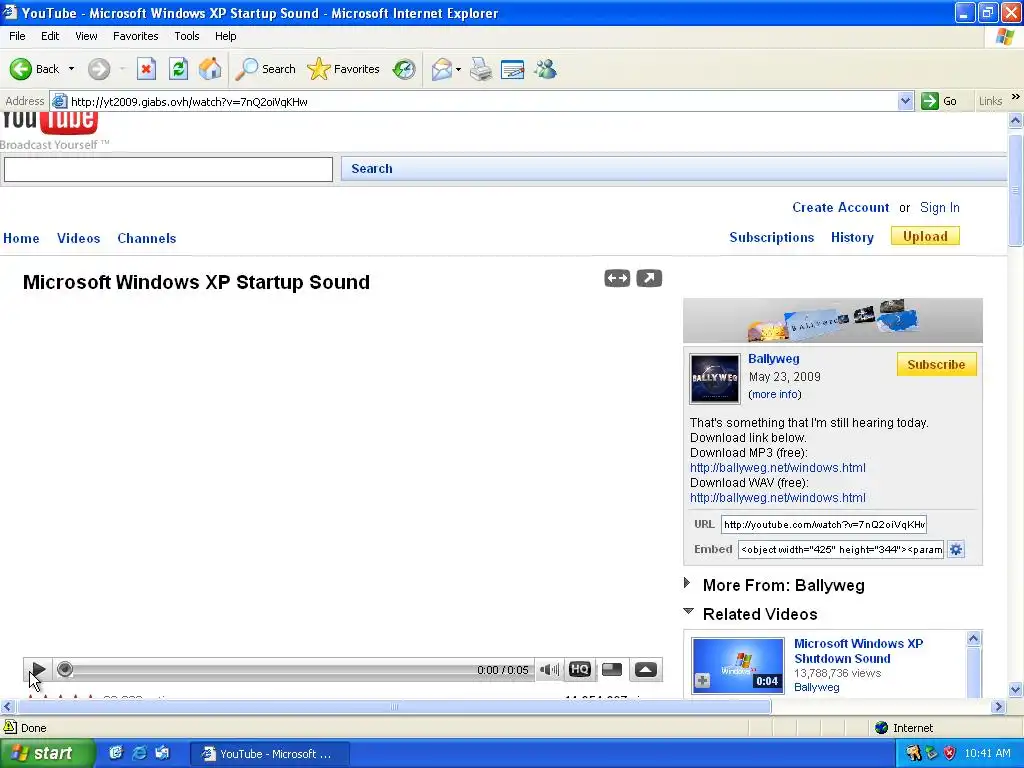
Task: Toggle the widescreen player size icon
Action: click(617, 278)
